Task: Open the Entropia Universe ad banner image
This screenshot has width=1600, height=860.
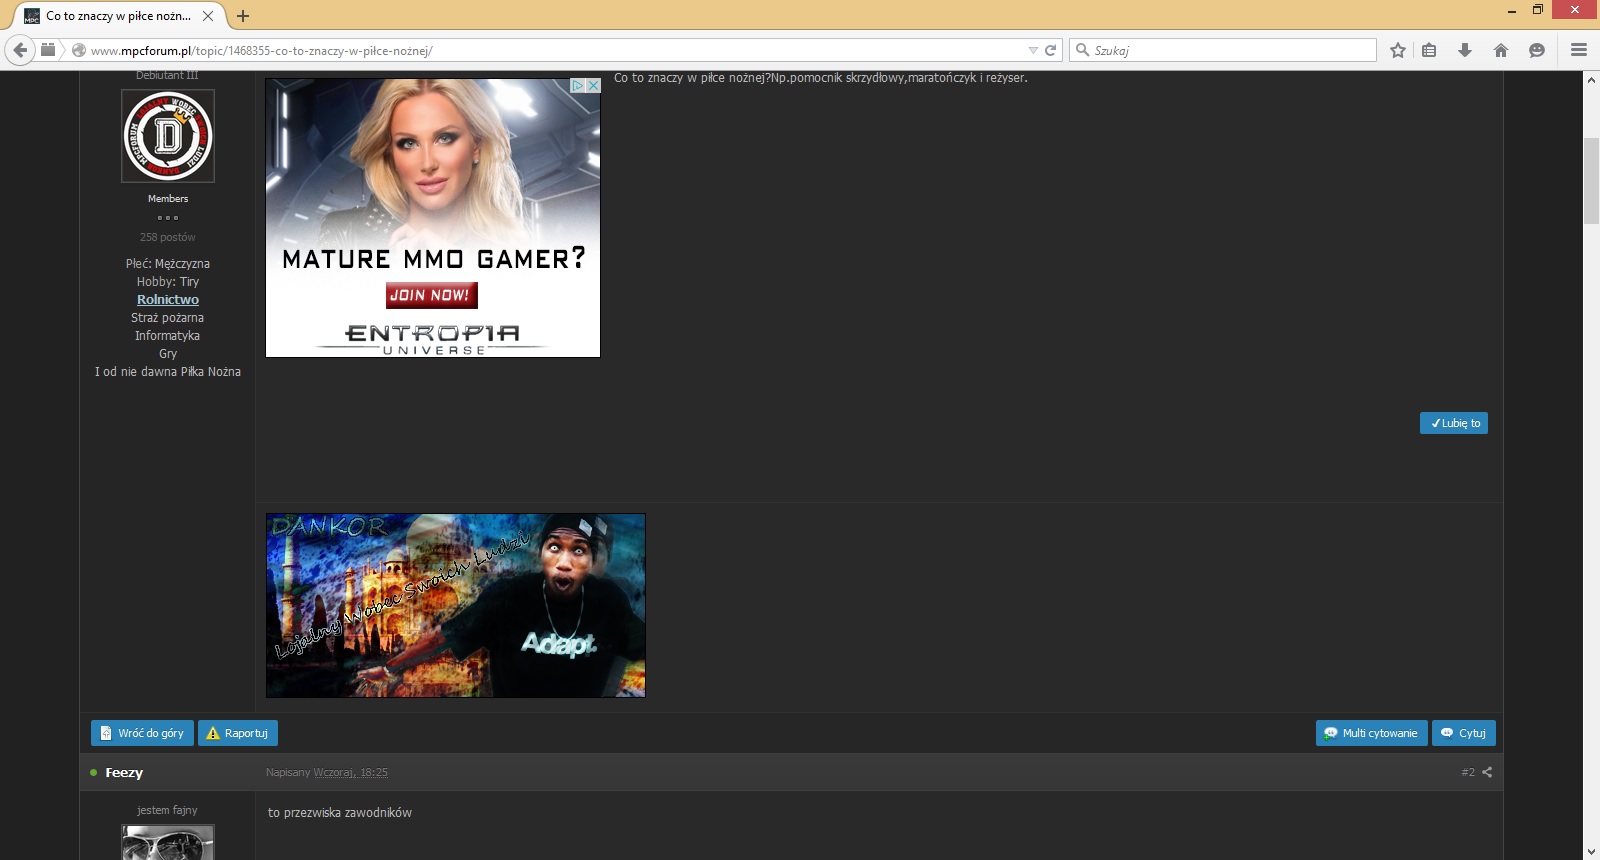Action: [433, 218]
